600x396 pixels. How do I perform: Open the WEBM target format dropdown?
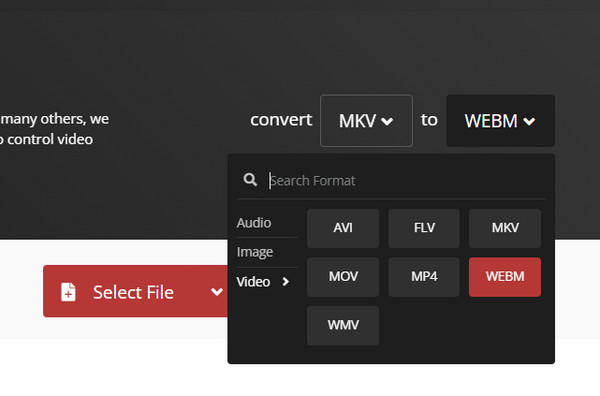[500, 121]
